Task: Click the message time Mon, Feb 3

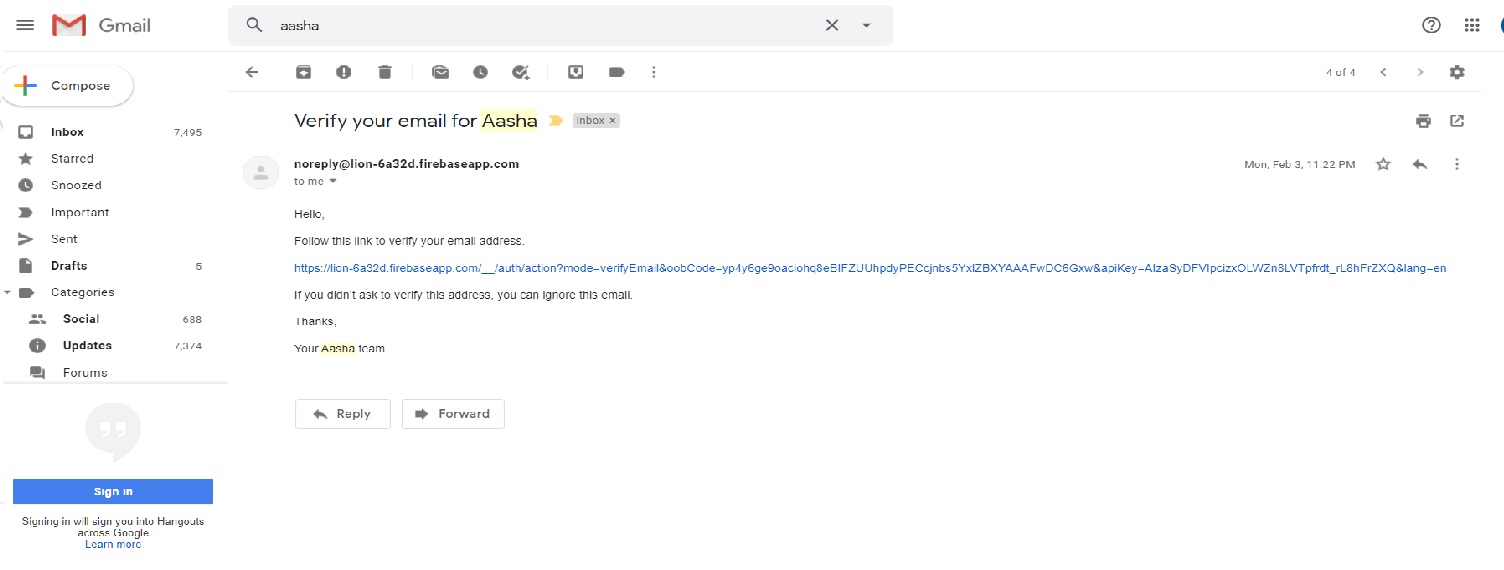Action: coord(1299,164)
